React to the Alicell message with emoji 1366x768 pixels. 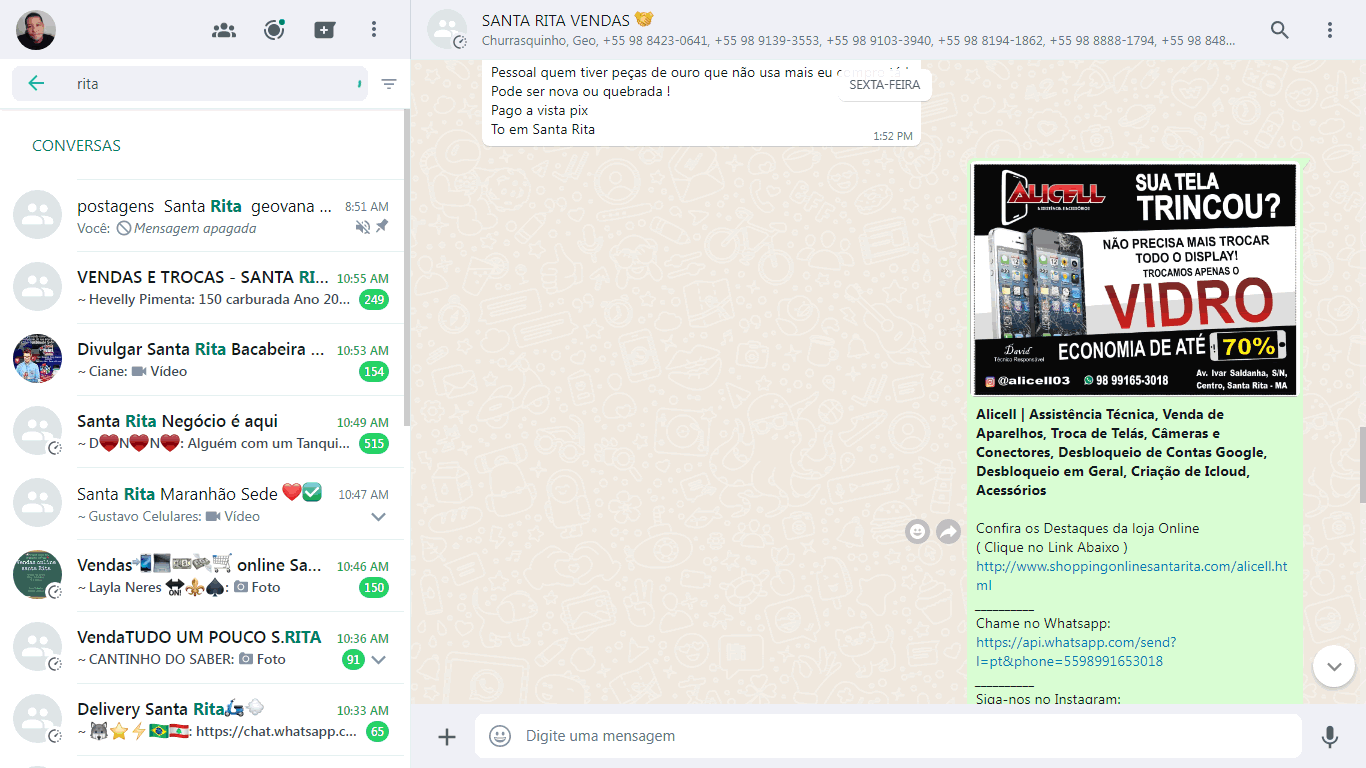[x=917, y=532]
